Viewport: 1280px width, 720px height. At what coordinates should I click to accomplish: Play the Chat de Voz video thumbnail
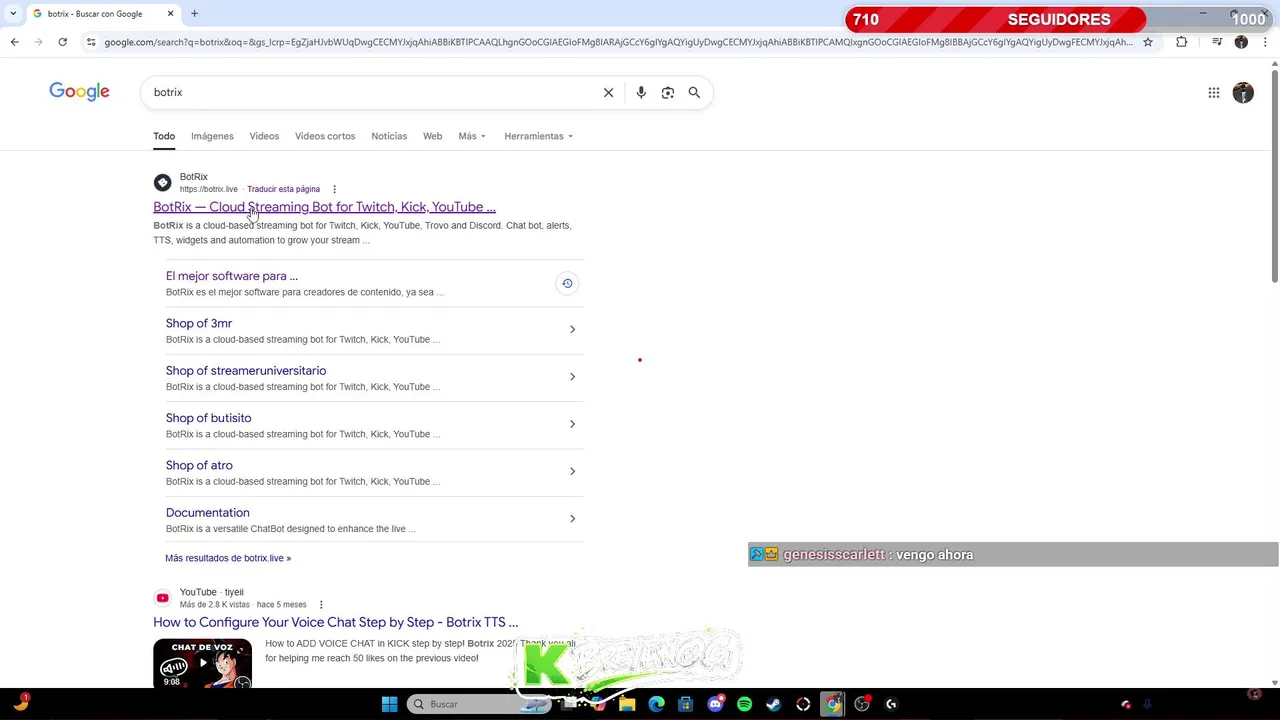point(202,663)
